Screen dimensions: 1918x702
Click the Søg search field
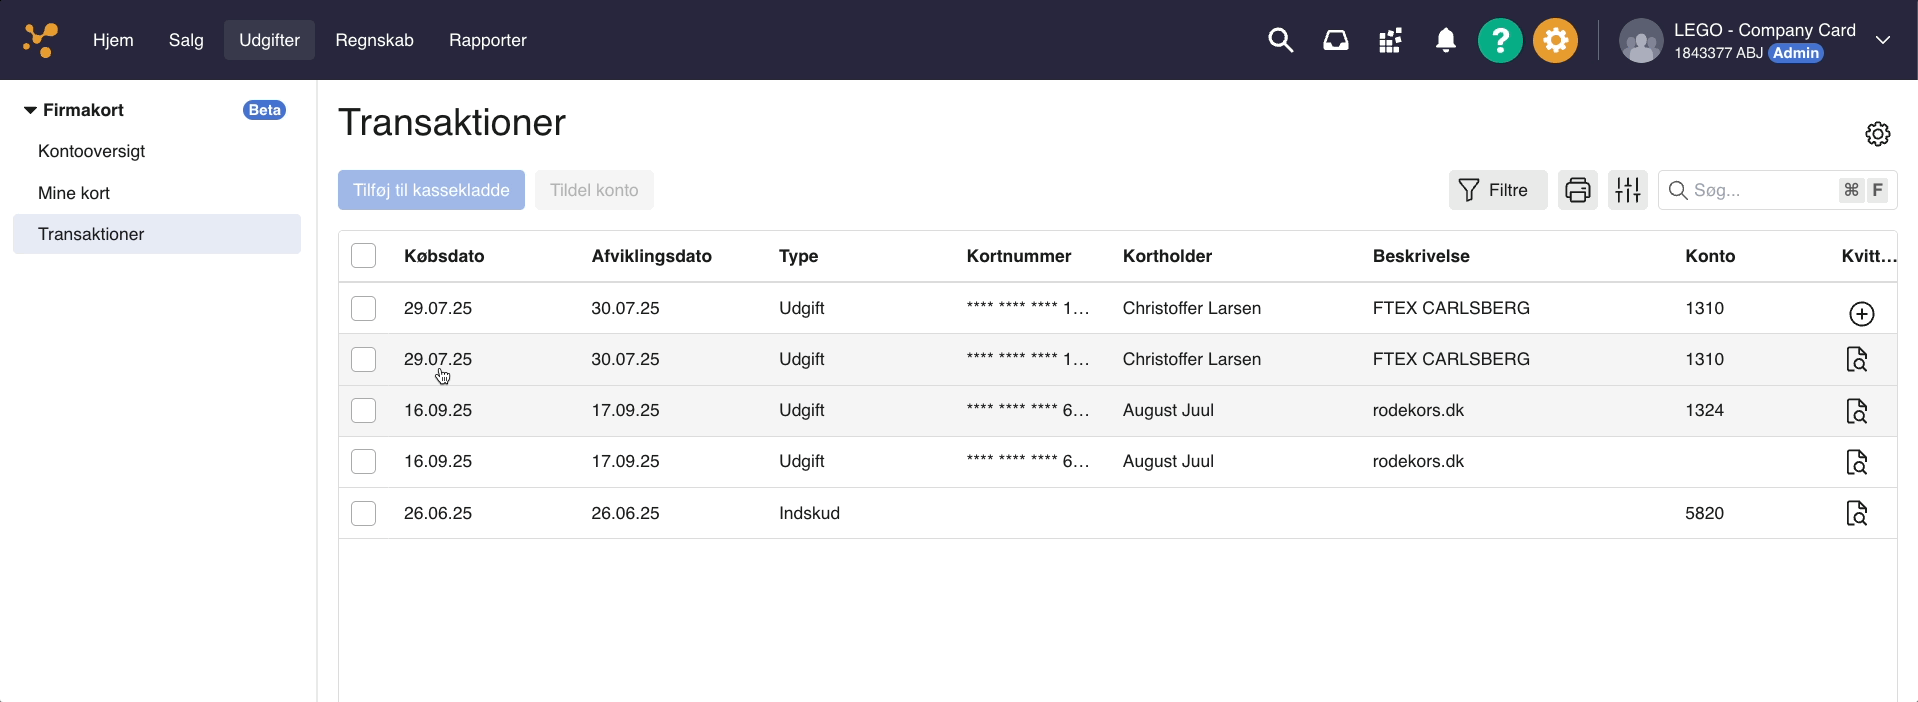click(x=1760, y=190)
